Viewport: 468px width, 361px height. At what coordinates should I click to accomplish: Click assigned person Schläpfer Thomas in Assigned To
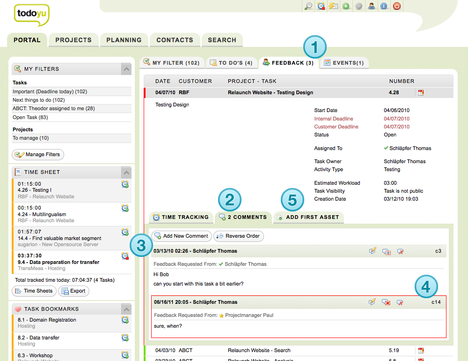[410, 148]
